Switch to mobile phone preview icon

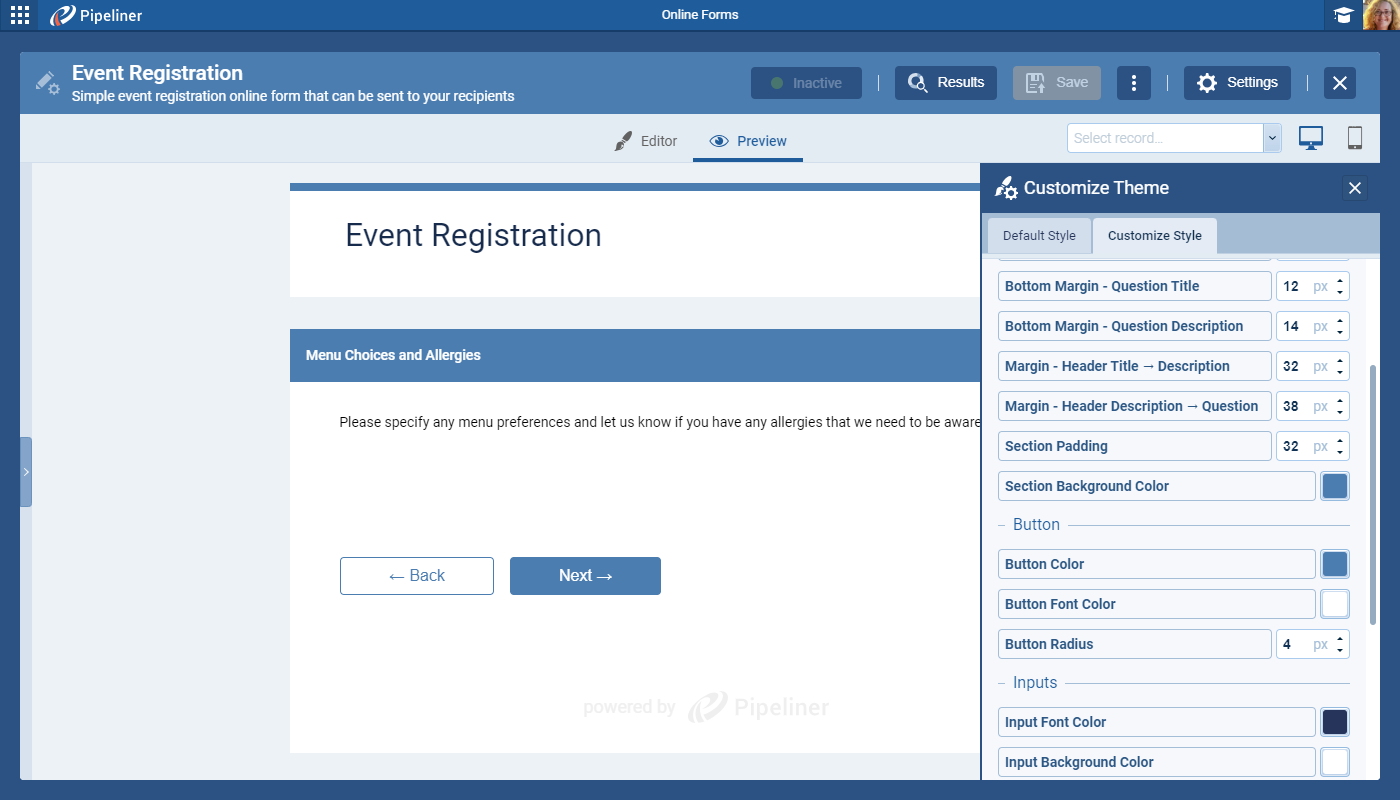coord(1355,138)
